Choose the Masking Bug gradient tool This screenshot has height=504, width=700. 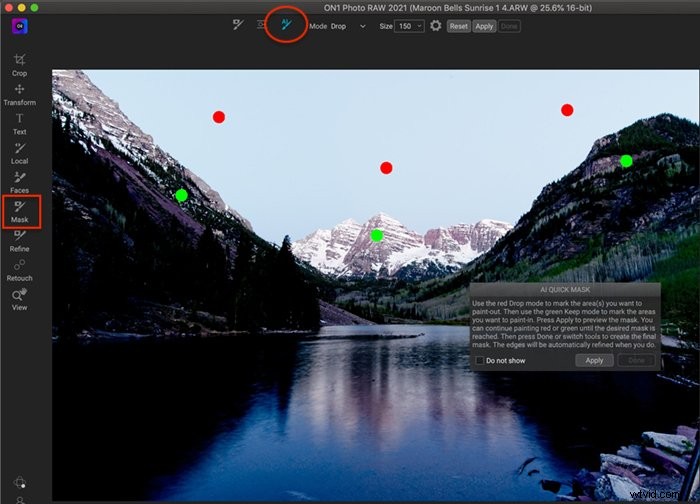pos(262,25)
